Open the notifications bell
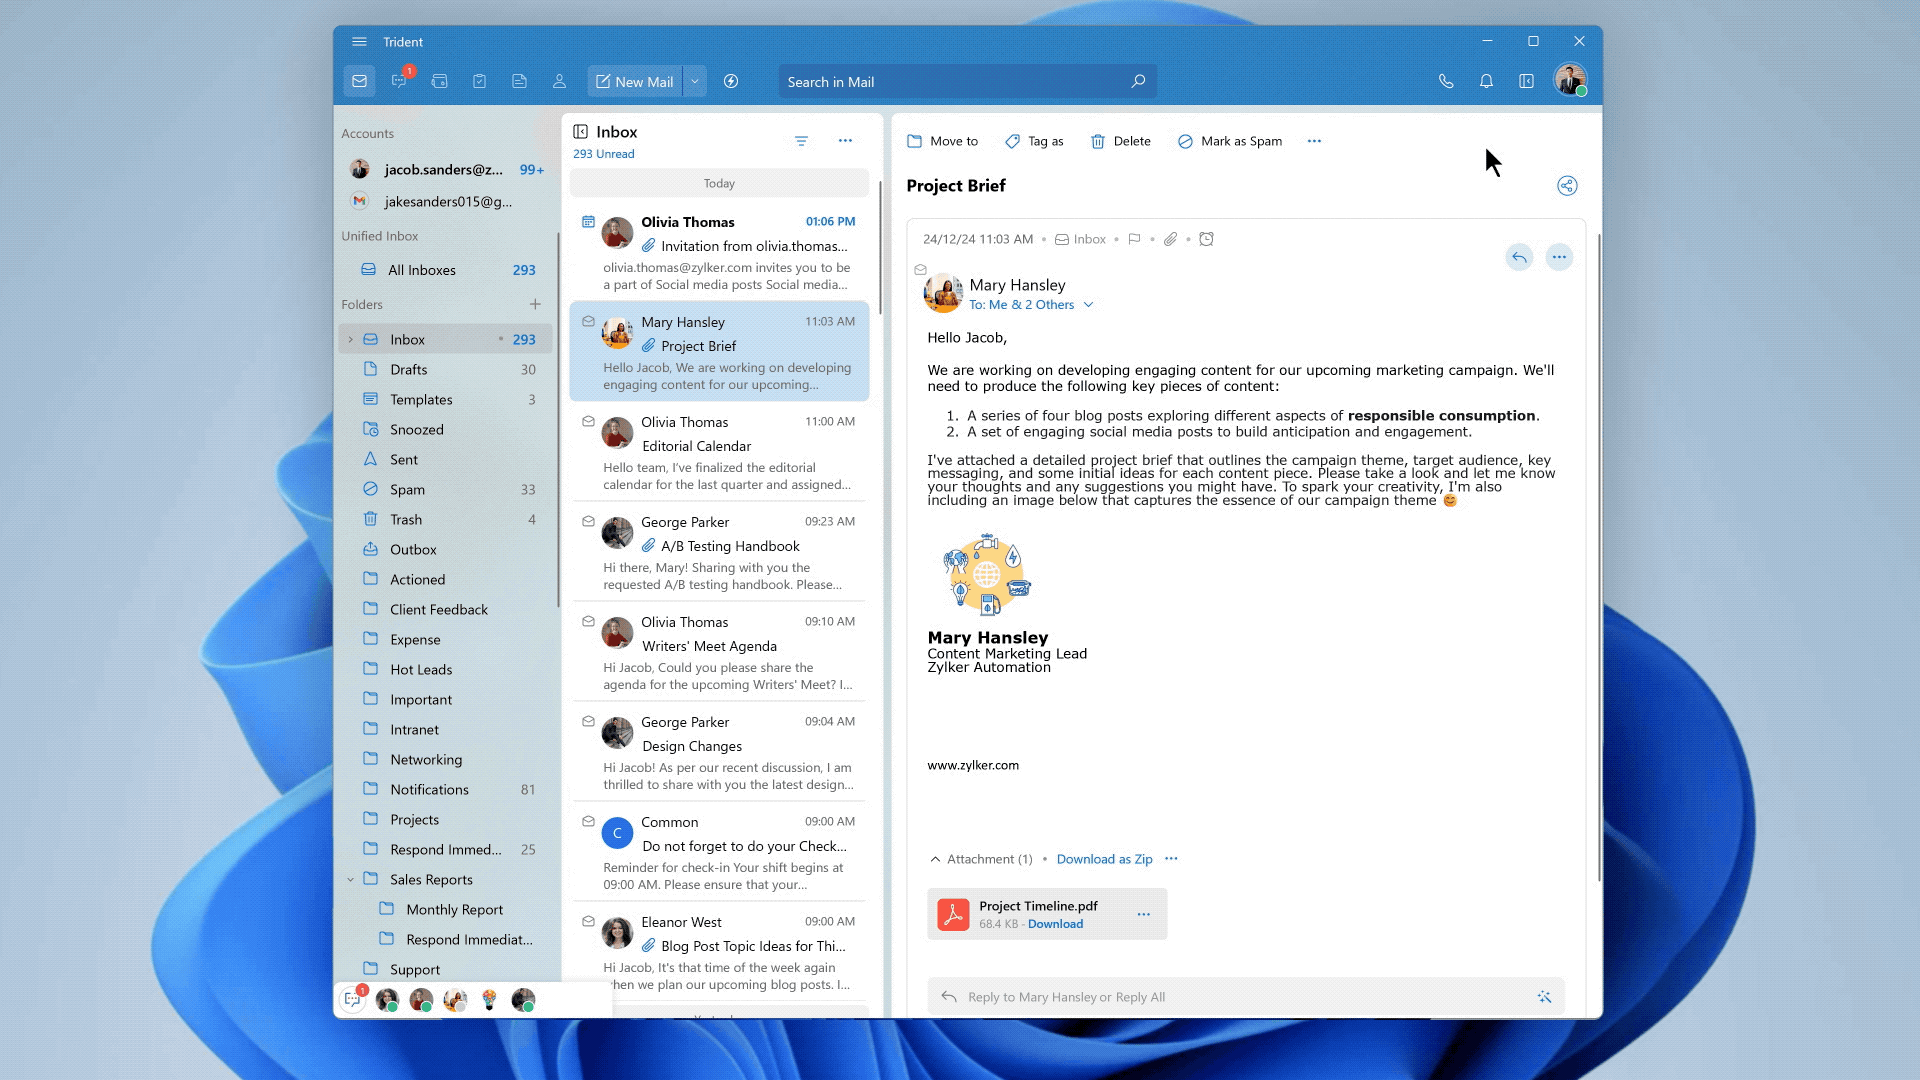The image size is (1920, 1080). click(1486, 82)
